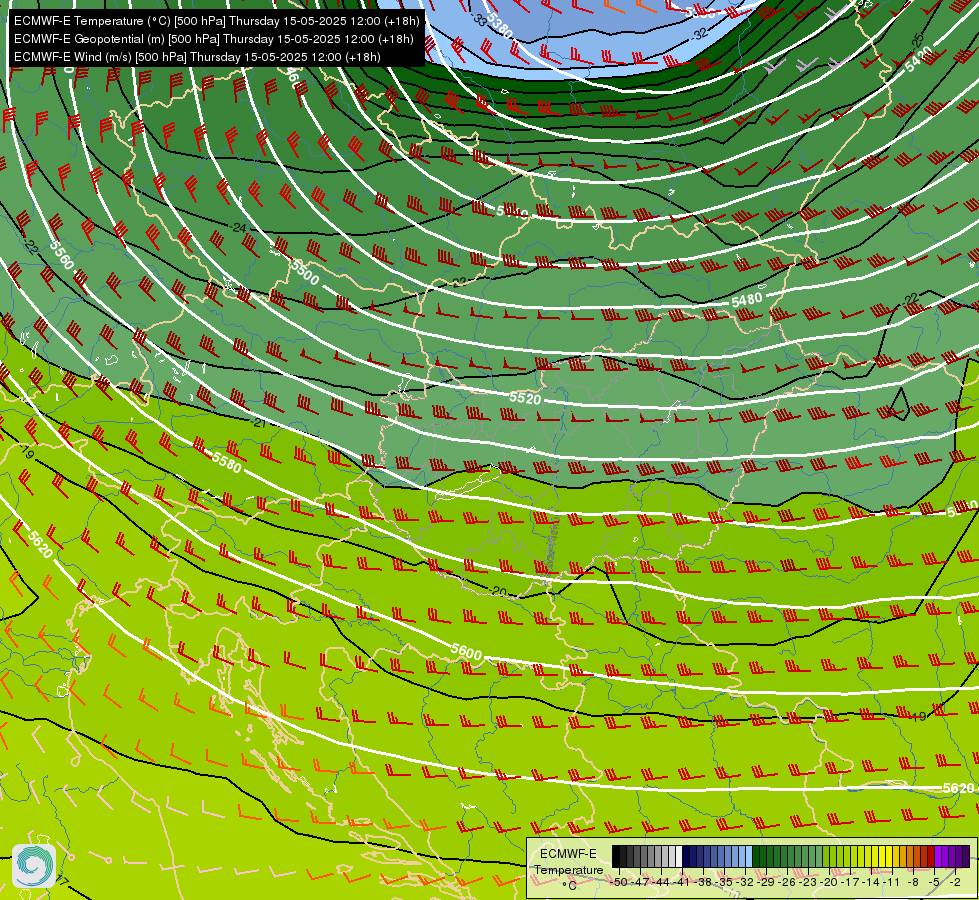The image size is (979, 900).
Task: Click the 5500 geopotential contour label
Action: (305, 272)
